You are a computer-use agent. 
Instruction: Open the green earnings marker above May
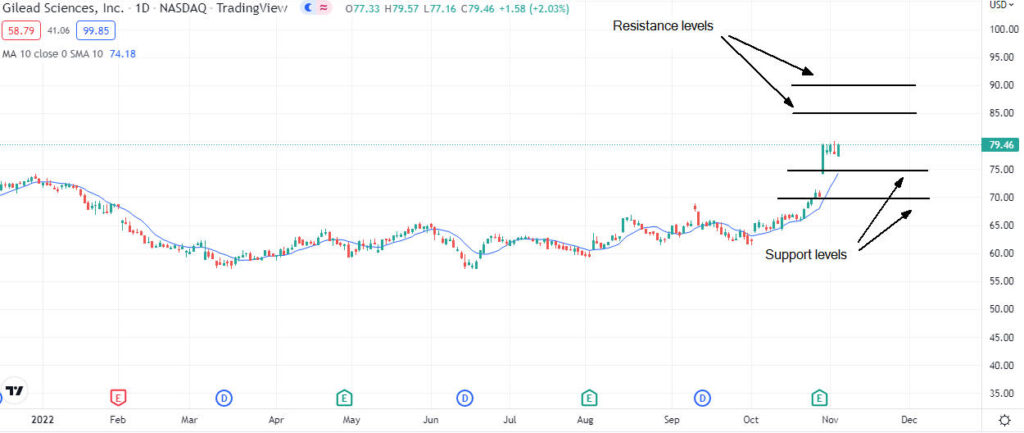pos(344,396)
